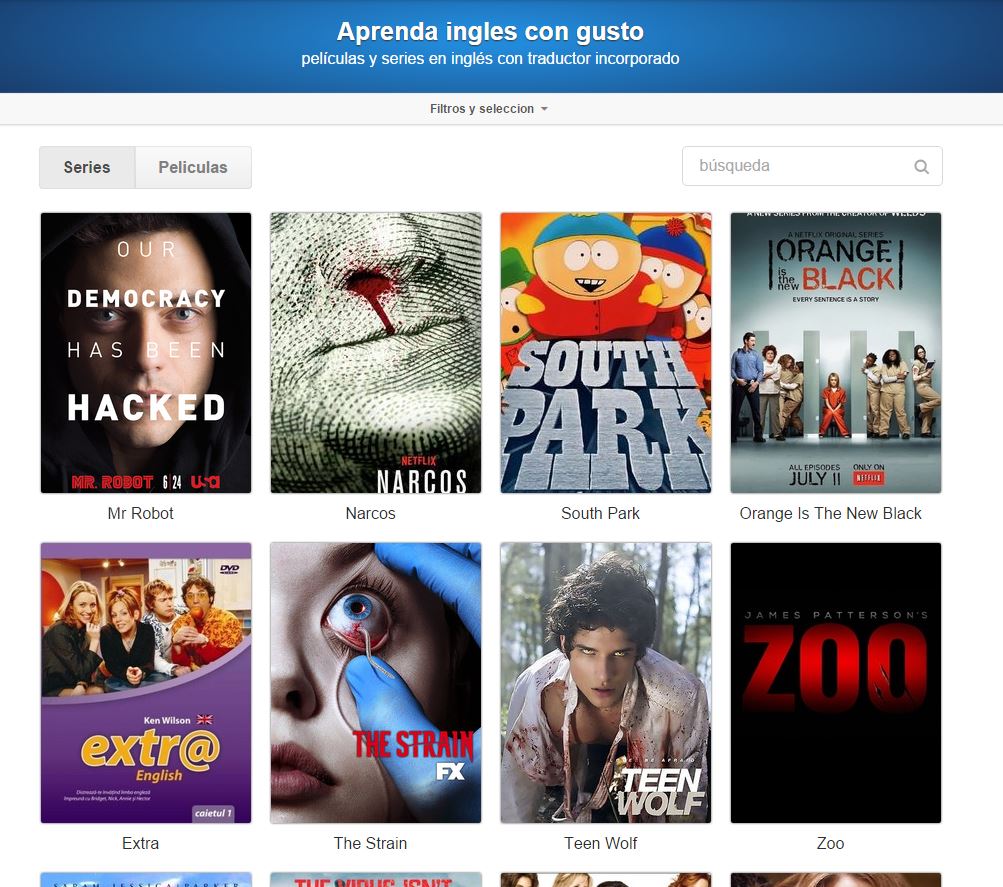Click the Teen Wolf title link
1003x887 pixels.
pos(601,844)
